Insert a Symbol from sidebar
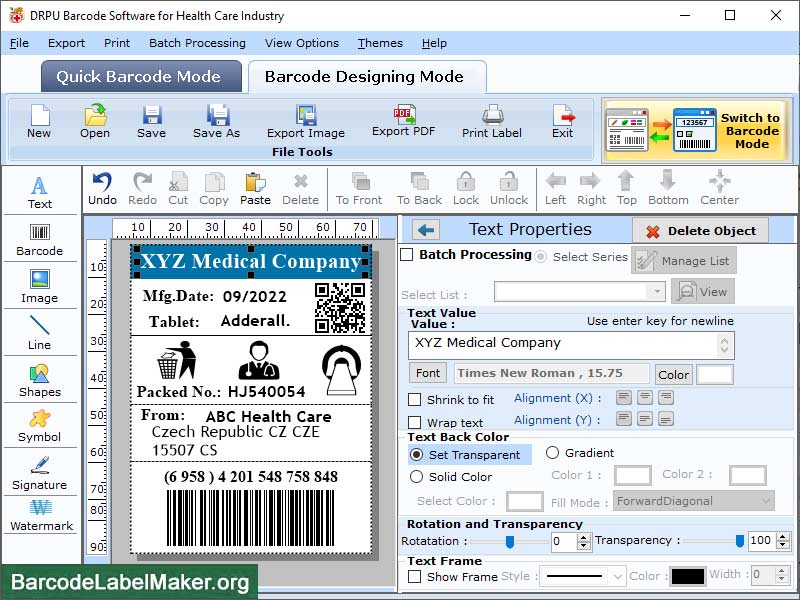Viewport: 800px width, 600px height. tap(39, 425)
